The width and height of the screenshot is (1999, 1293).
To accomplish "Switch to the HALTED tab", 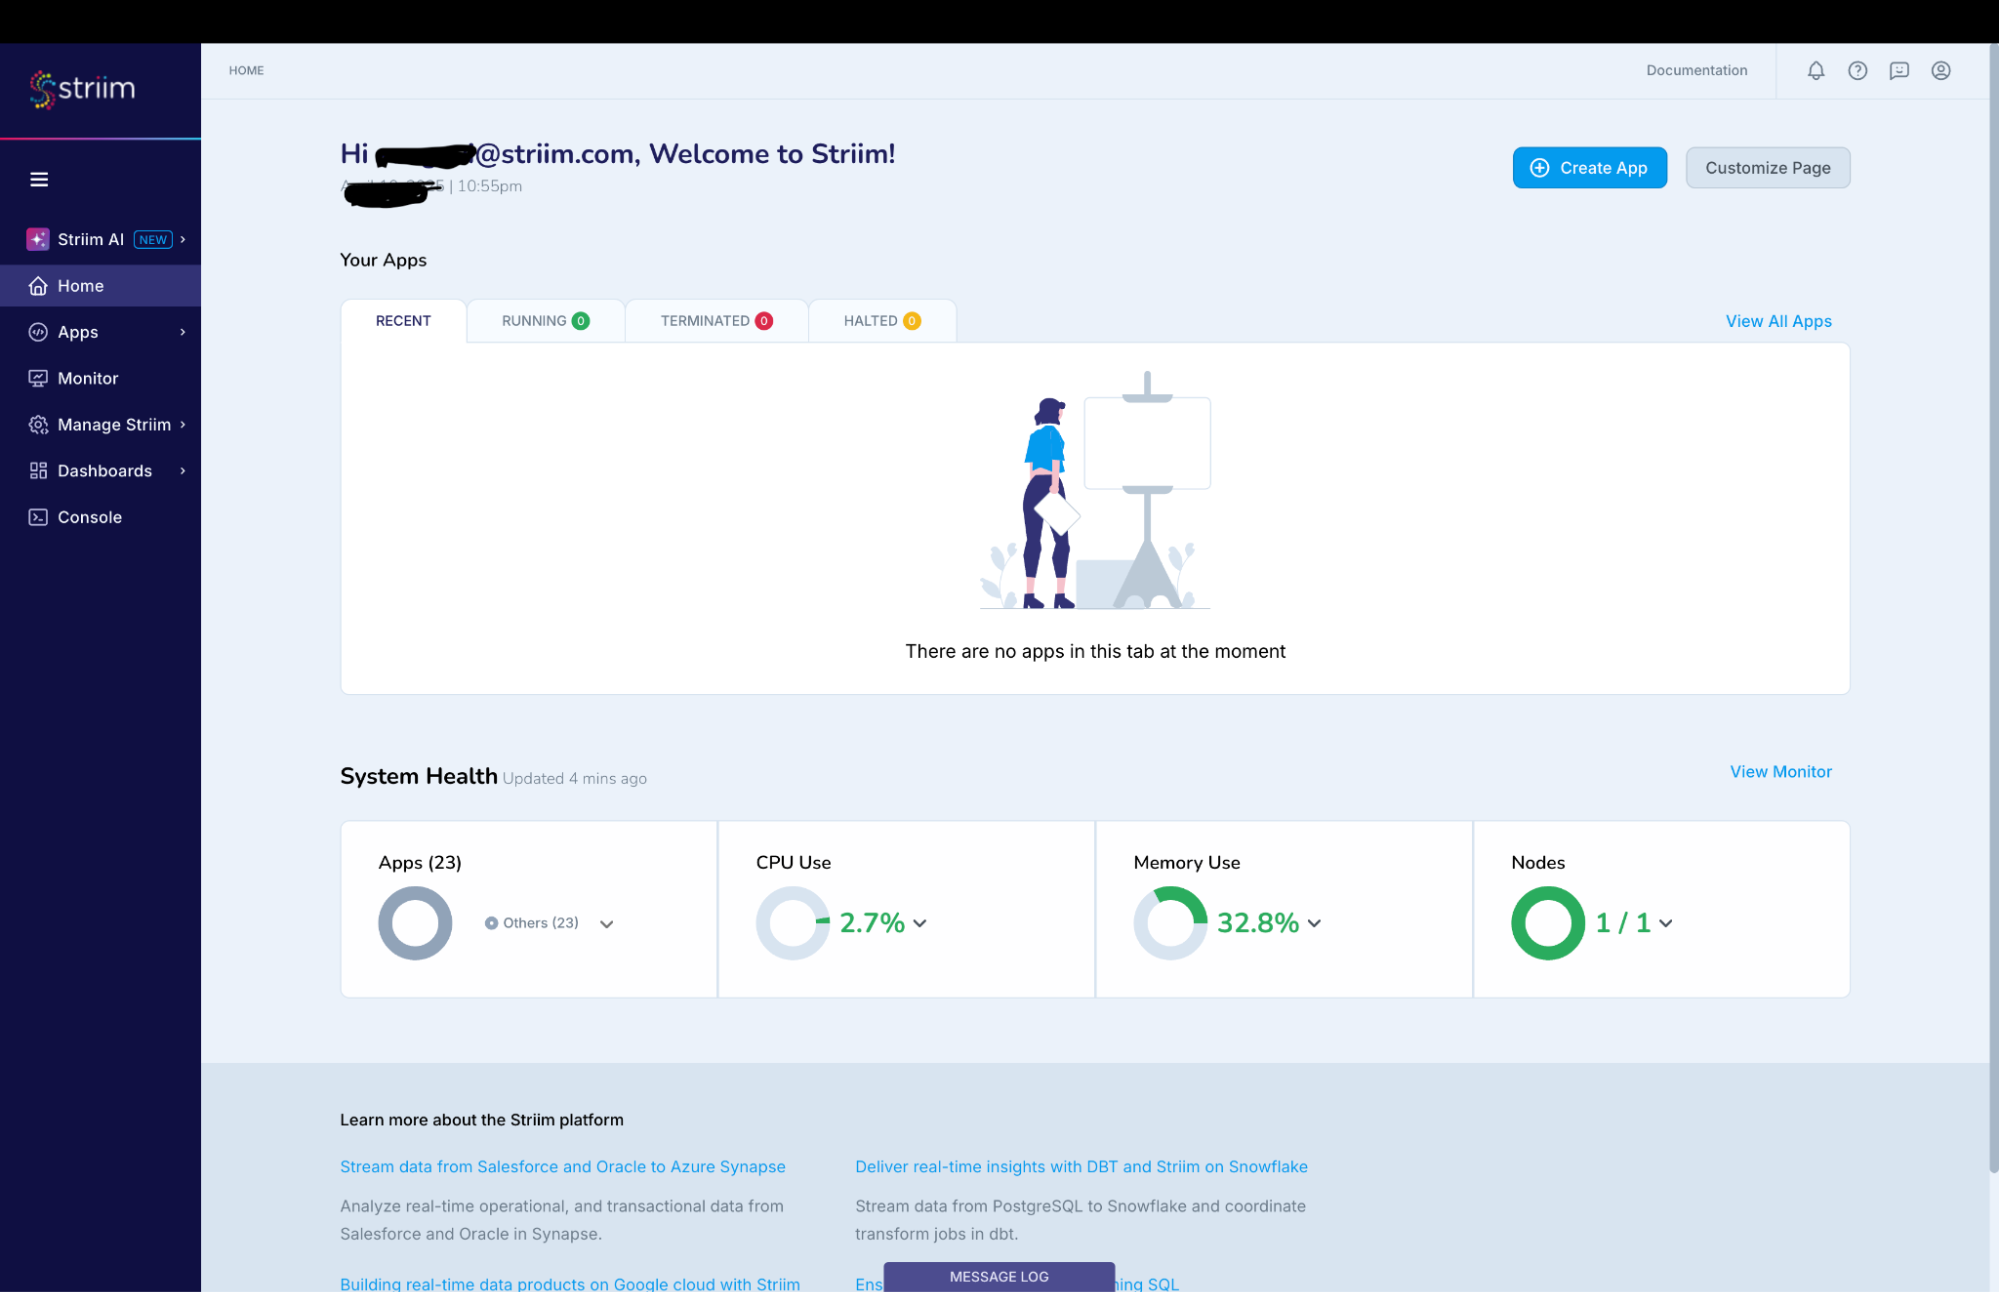I will tap(882, 321).
